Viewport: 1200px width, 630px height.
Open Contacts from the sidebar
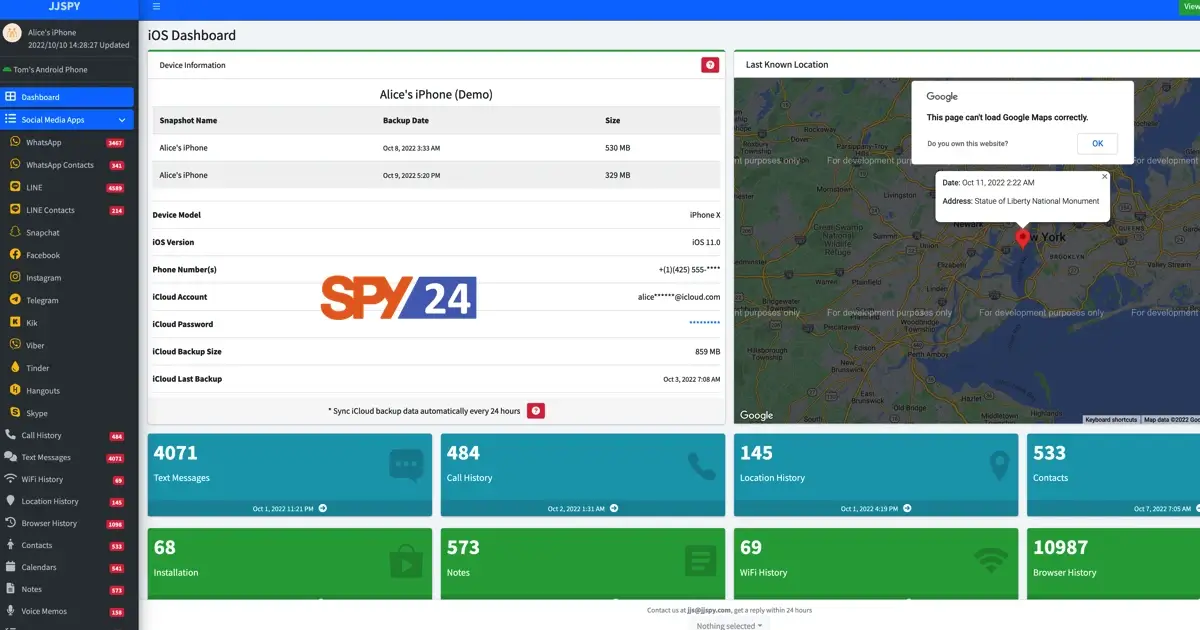point(68,546)
